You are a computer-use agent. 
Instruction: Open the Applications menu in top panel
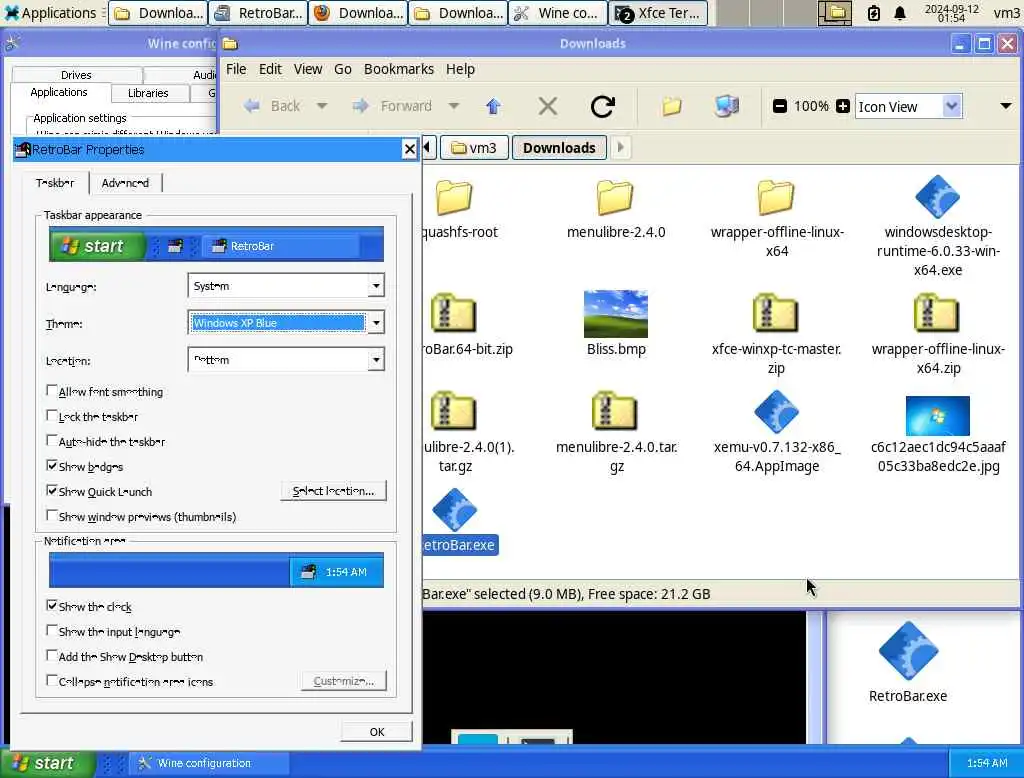pos(50,13)
